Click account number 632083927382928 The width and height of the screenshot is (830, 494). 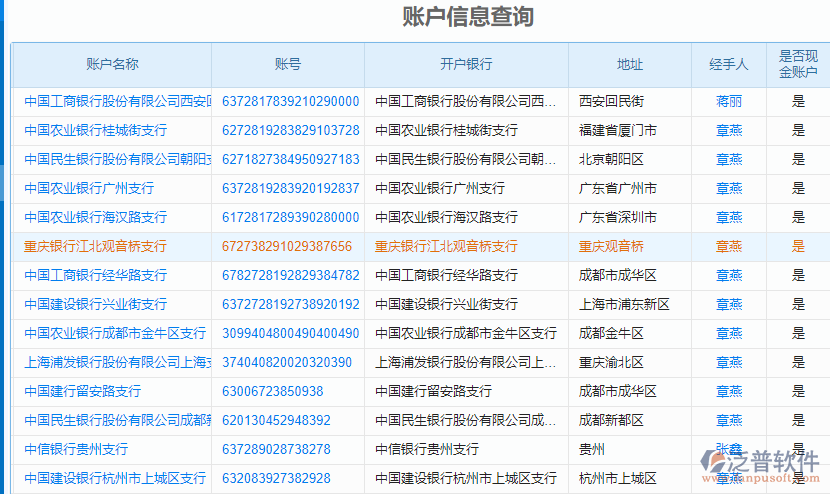[276, 479]
